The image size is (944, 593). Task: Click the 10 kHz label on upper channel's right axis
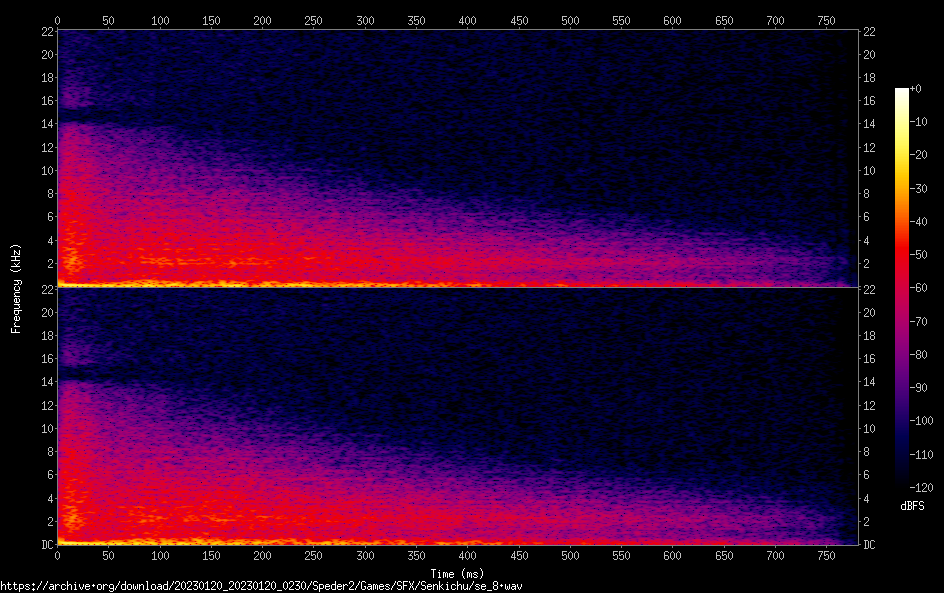pyautogui.click(x=869, y=170)
